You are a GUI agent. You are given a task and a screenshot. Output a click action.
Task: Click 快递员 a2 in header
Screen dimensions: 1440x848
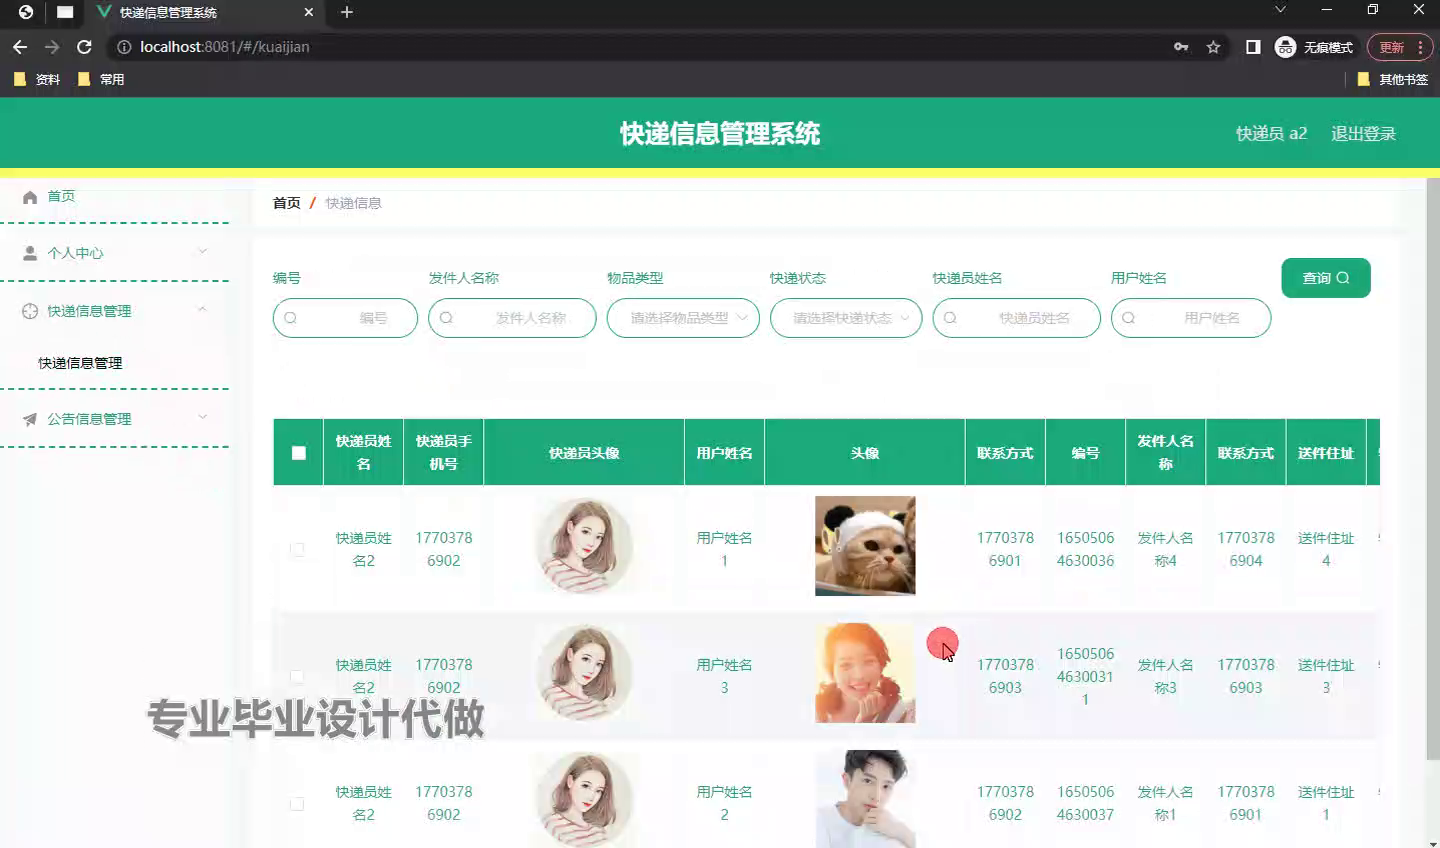pos(1271,134)
